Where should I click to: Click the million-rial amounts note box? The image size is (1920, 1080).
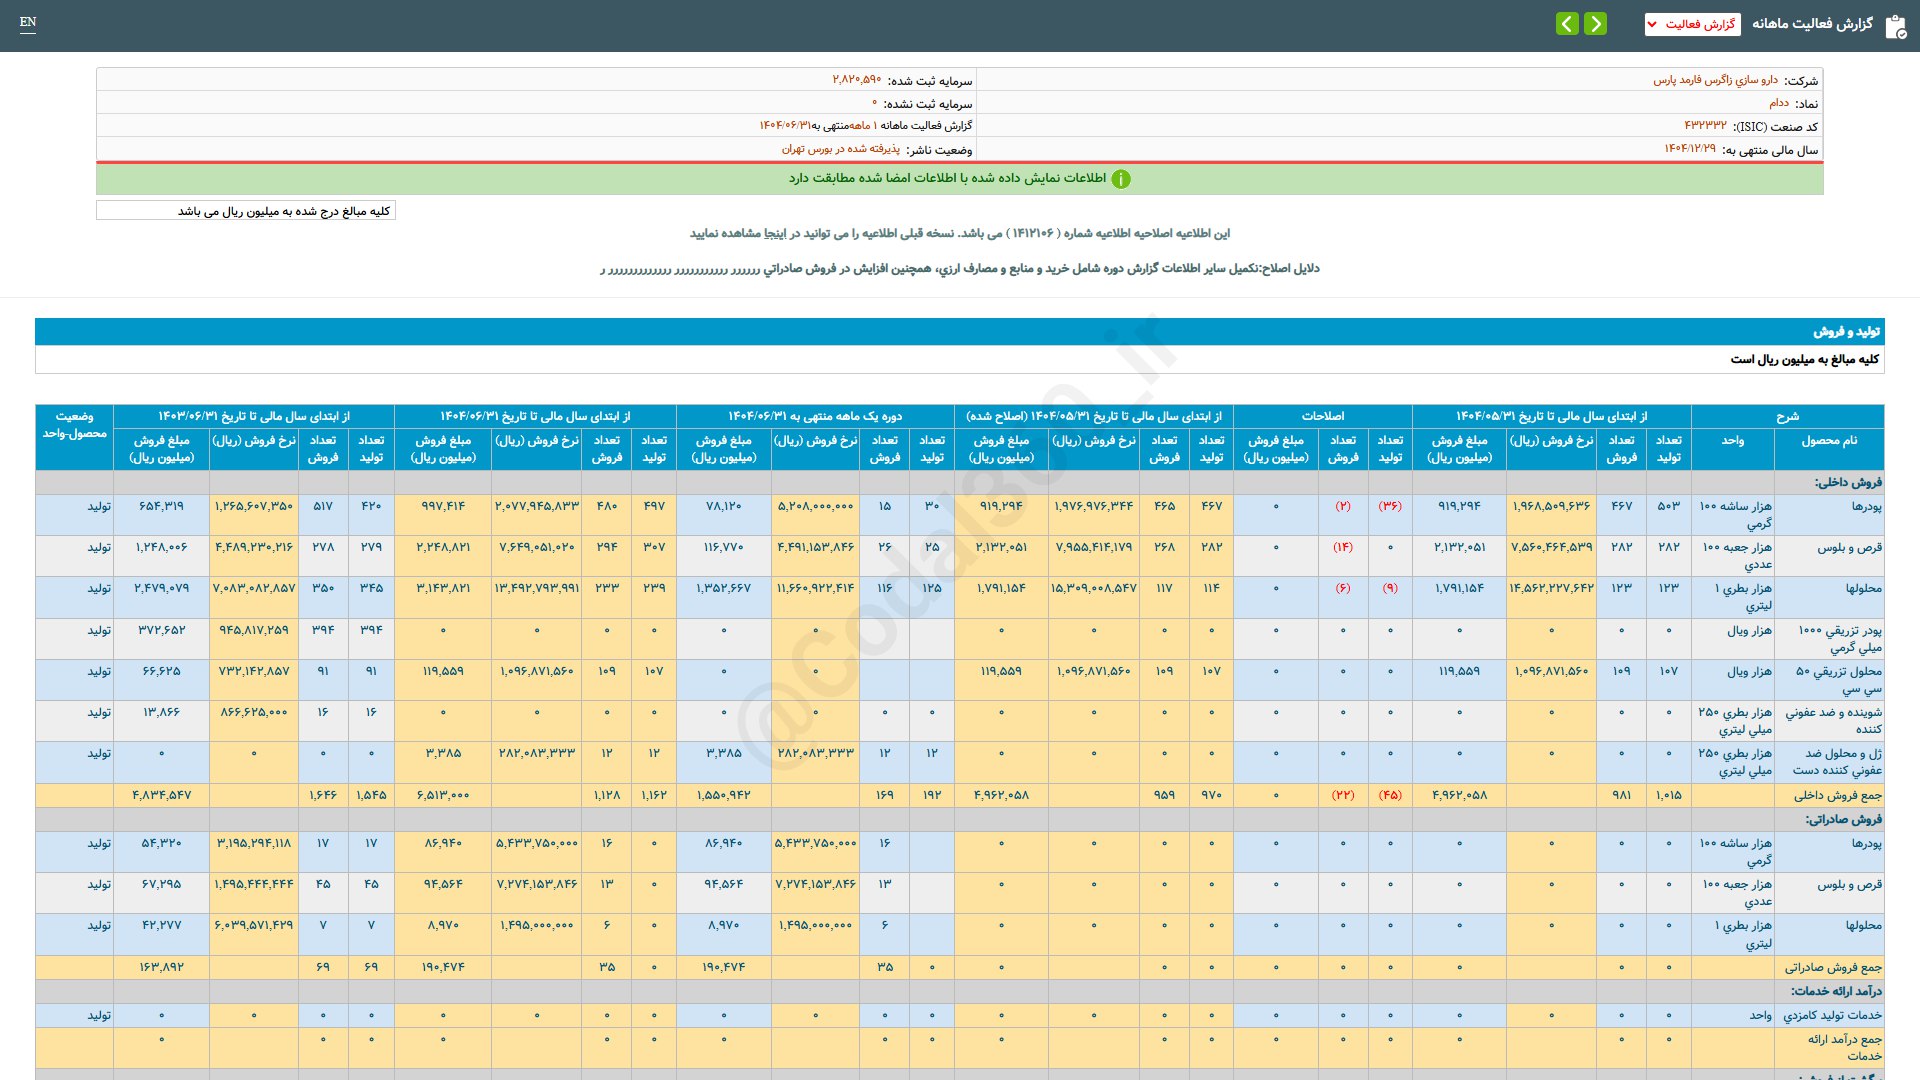pos(246,211)
